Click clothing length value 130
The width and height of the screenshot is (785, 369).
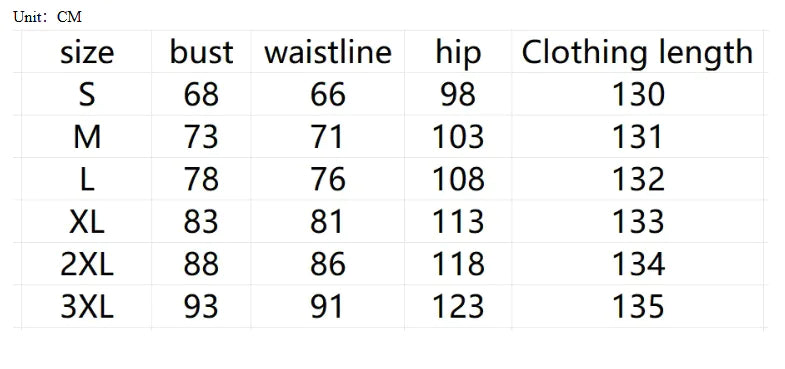(x=638, y=94)
